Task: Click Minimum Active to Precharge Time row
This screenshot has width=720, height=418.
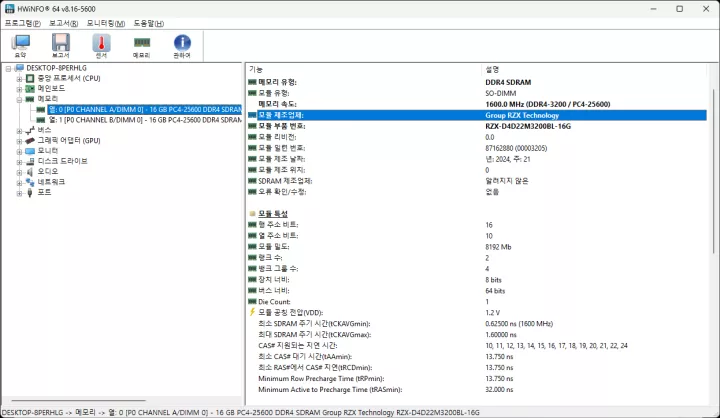Action: pyautogui.click(x=477, y=390)
